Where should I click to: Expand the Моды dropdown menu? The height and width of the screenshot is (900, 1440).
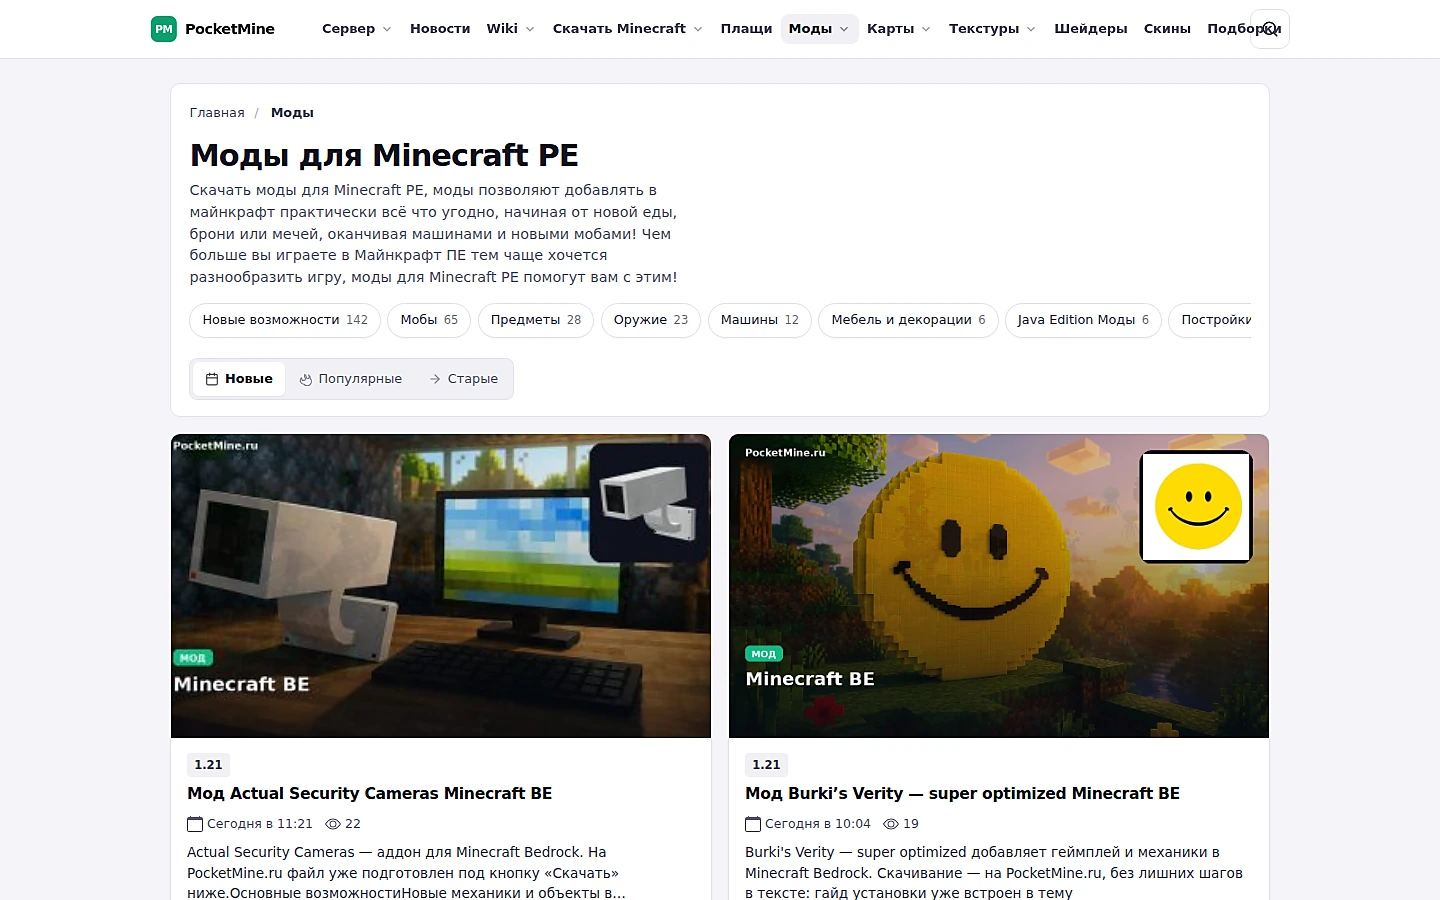coord(819,29)
